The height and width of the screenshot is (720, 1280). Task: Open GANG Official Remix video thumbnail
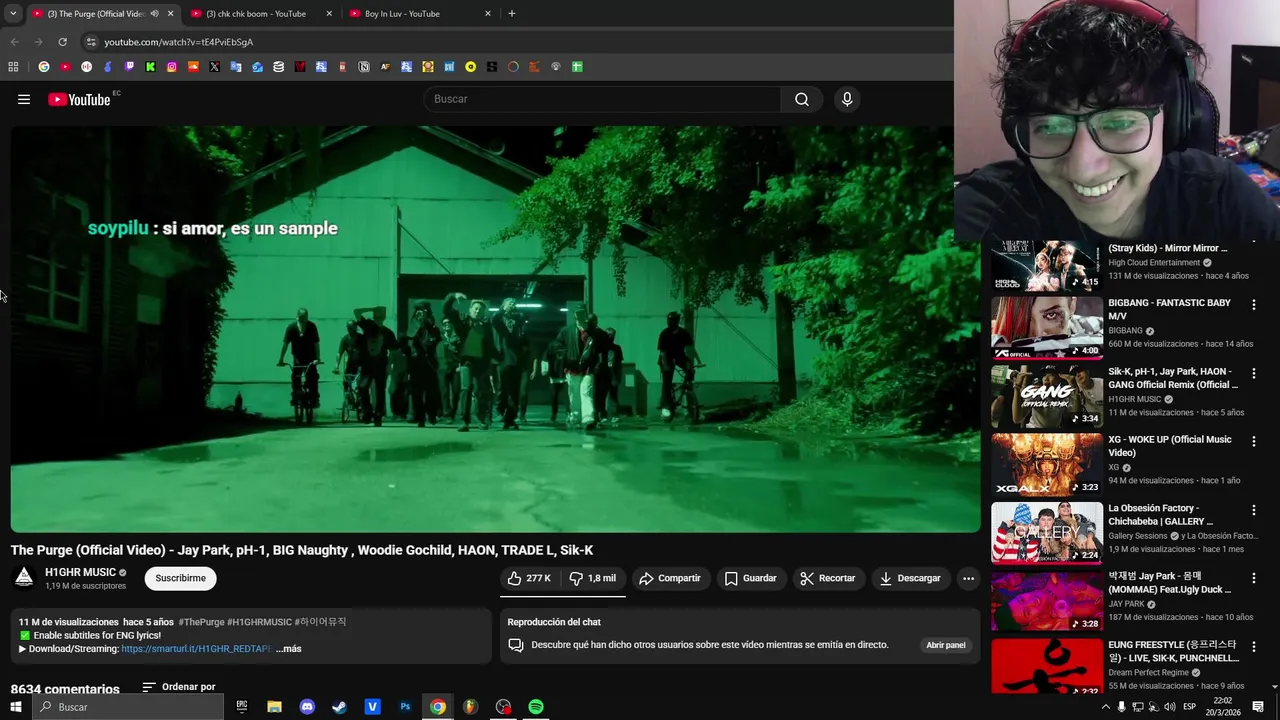click(x=1046, y=396)
